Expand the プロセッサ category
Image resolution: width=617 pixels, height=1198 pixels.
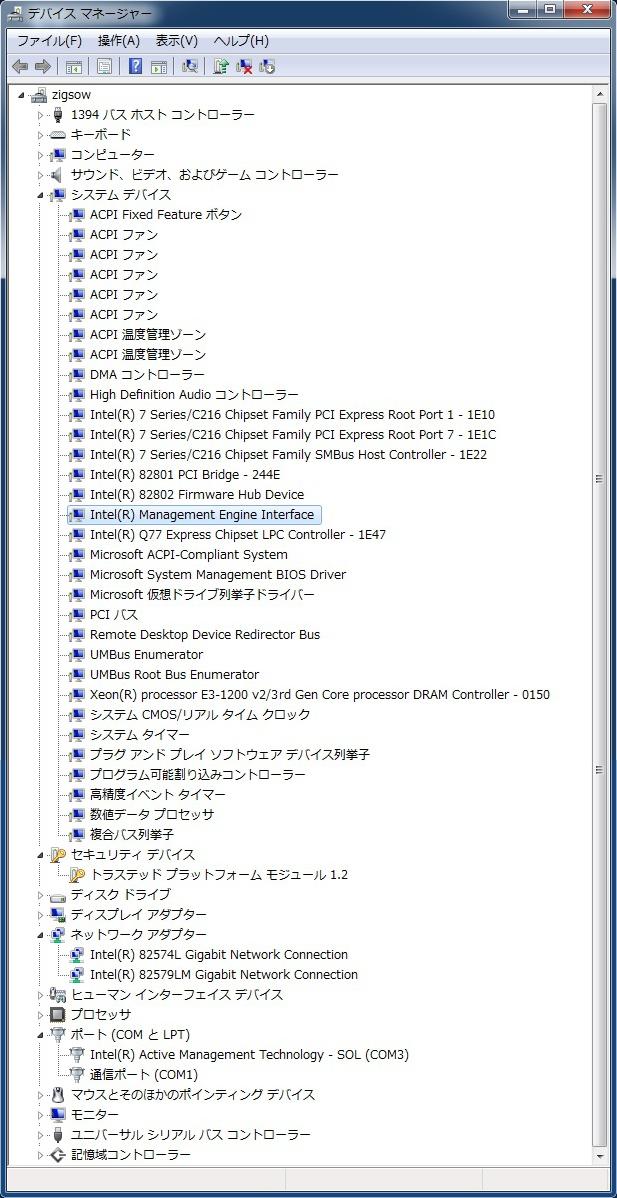41,1015
